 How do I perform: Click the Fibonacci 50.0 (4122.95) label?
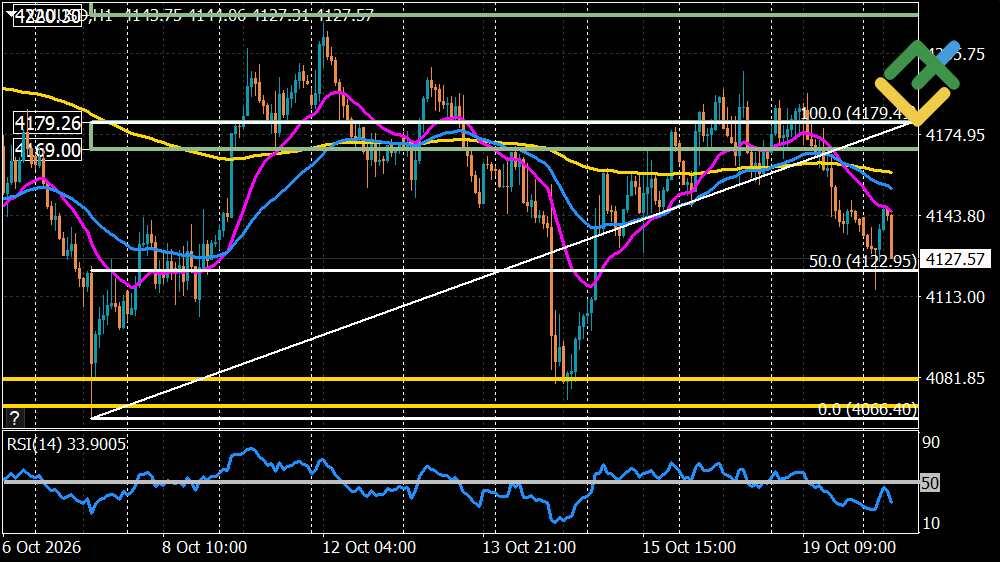click(x=862, y=260)
